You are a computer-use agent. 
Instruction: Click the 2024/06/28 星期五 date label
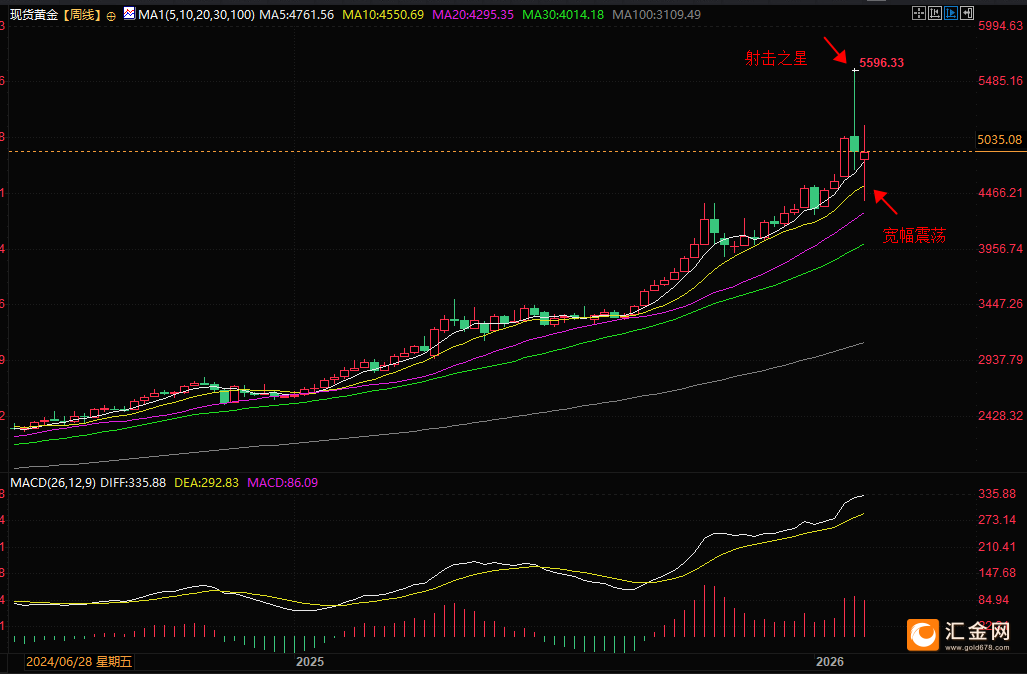[x=79, y=662]
